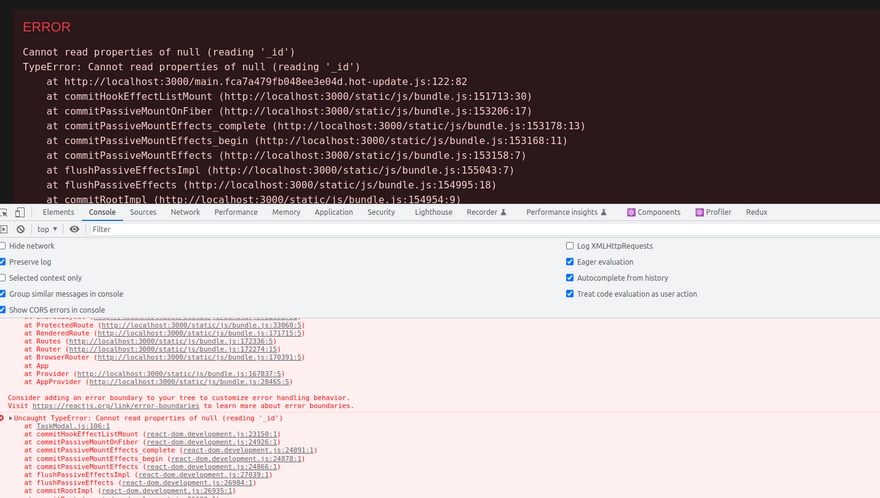Open the Redux tab
The width and height of the screenshot is (880, 498).
tap(756, 213)
